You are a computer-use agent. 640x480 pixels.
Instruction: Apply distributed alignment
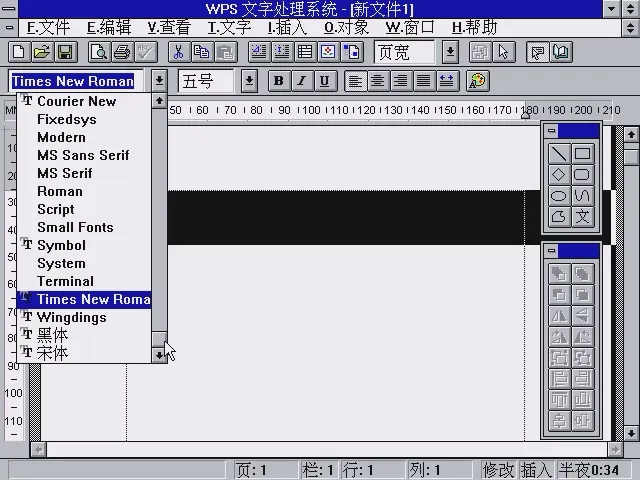click(x=447, y=81)
